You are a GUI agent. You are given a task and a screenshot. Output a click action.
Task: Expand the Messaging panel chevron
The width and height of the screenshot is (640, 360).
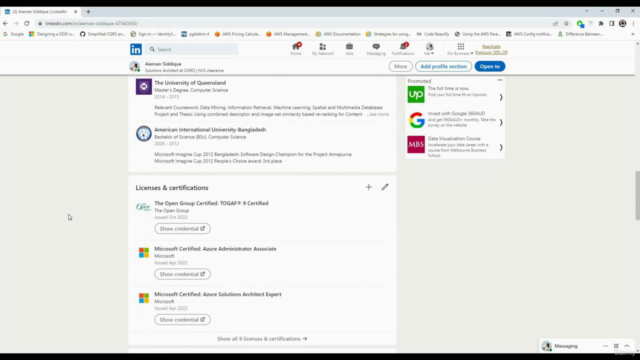point(627,346)
